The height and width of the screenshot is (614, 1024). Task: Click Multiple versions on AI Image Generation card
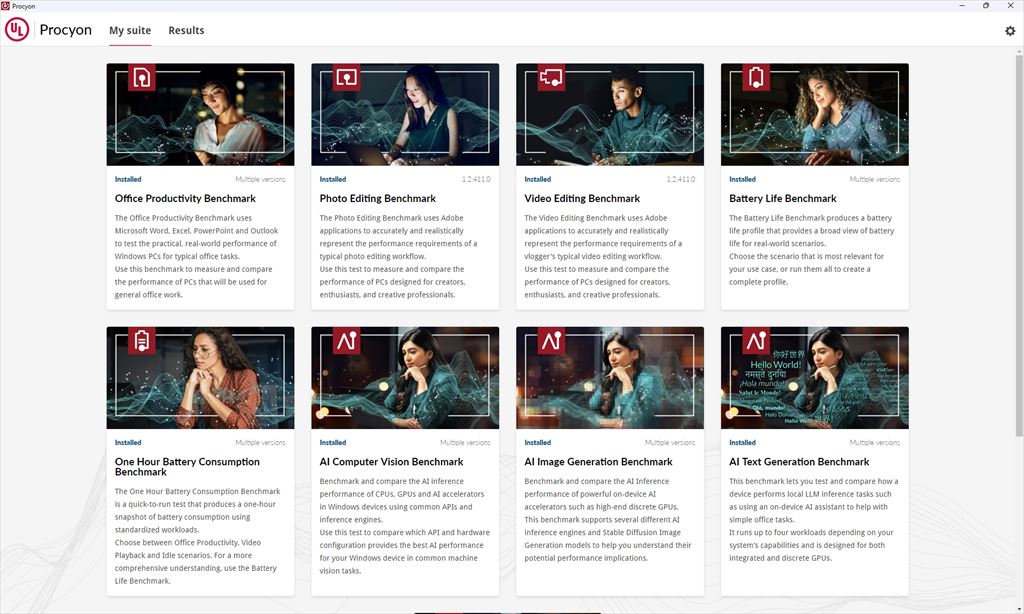(x=670, y=442)
